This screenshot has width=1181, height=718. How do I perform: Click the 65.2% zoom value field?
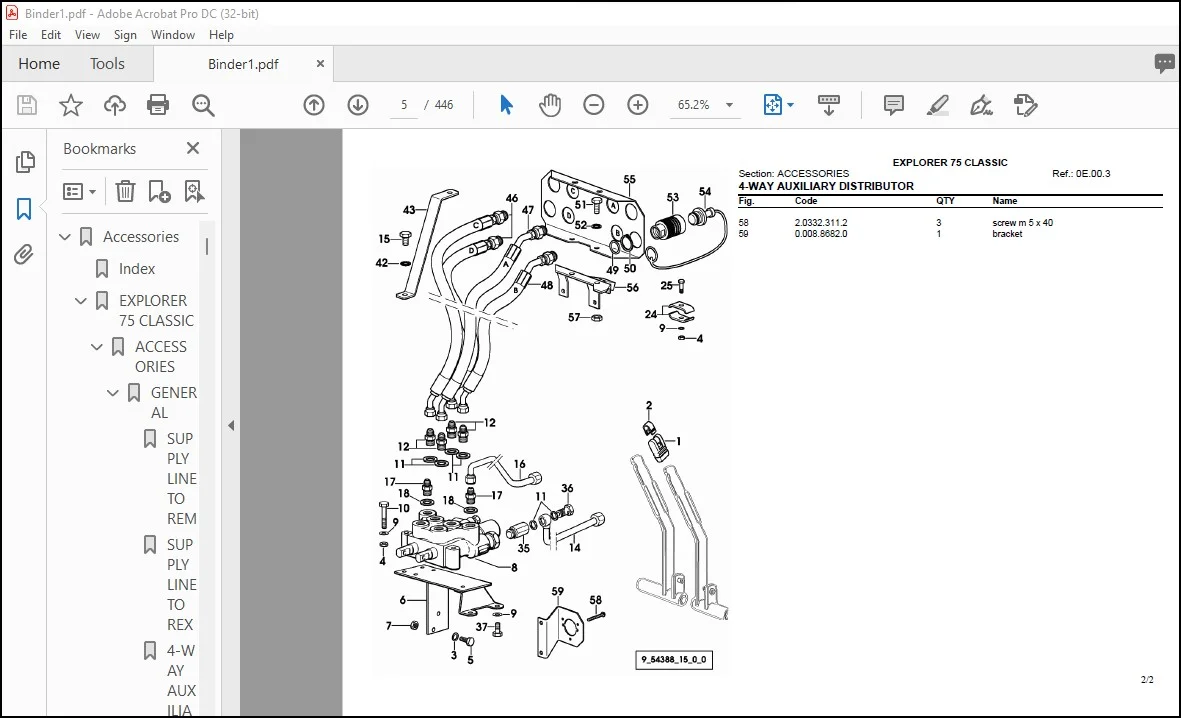[x=694, y=105]
